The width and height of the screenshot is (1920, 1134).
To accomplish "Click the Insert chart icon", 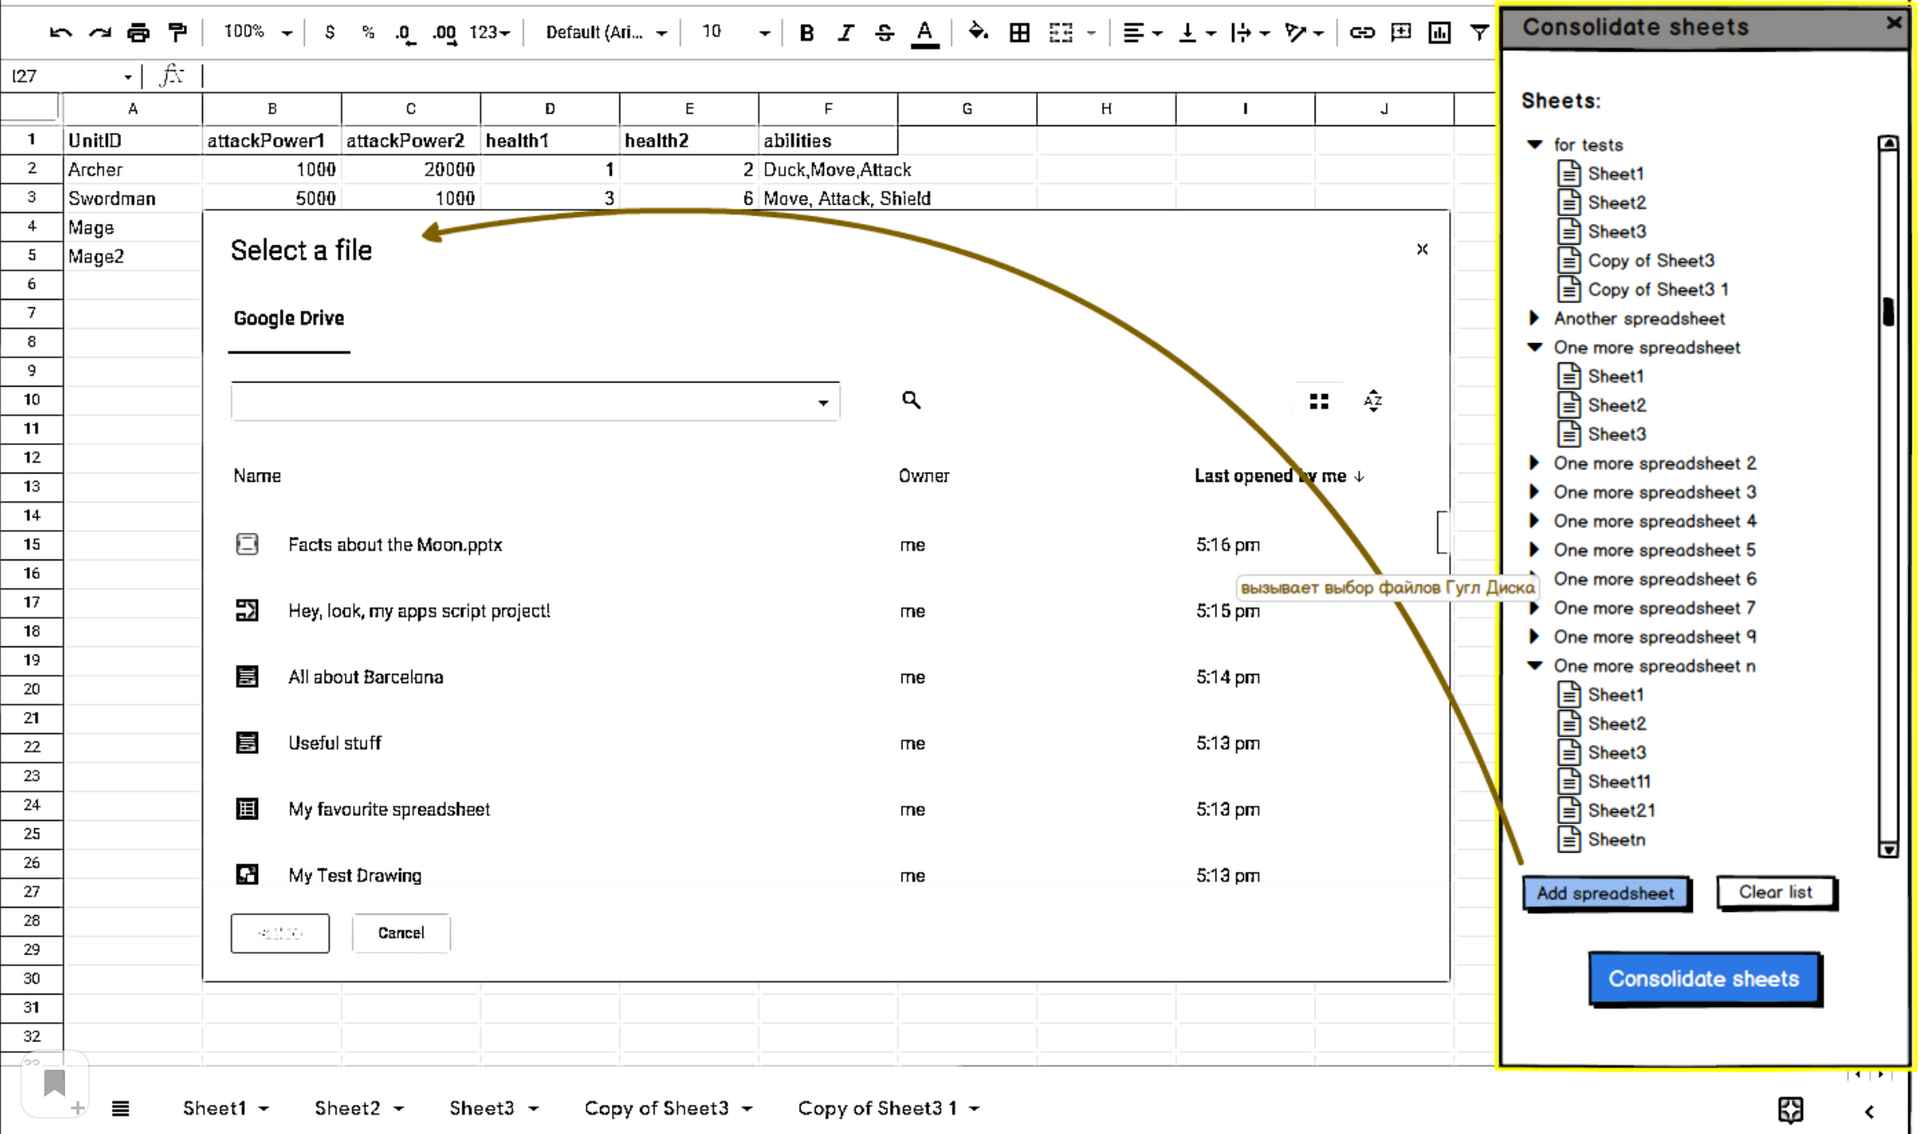I will pos(1440,33).
